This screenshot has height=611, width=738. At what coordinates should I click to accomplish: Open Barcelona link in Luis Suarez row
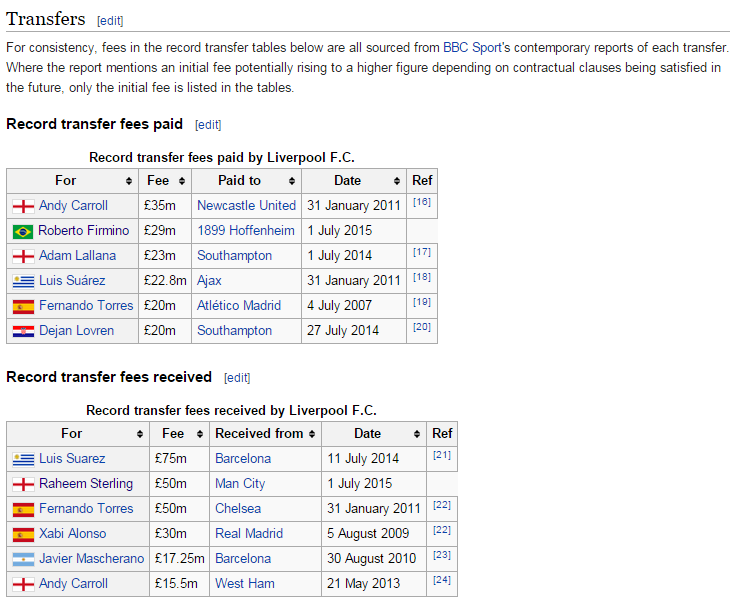point(243,458)
